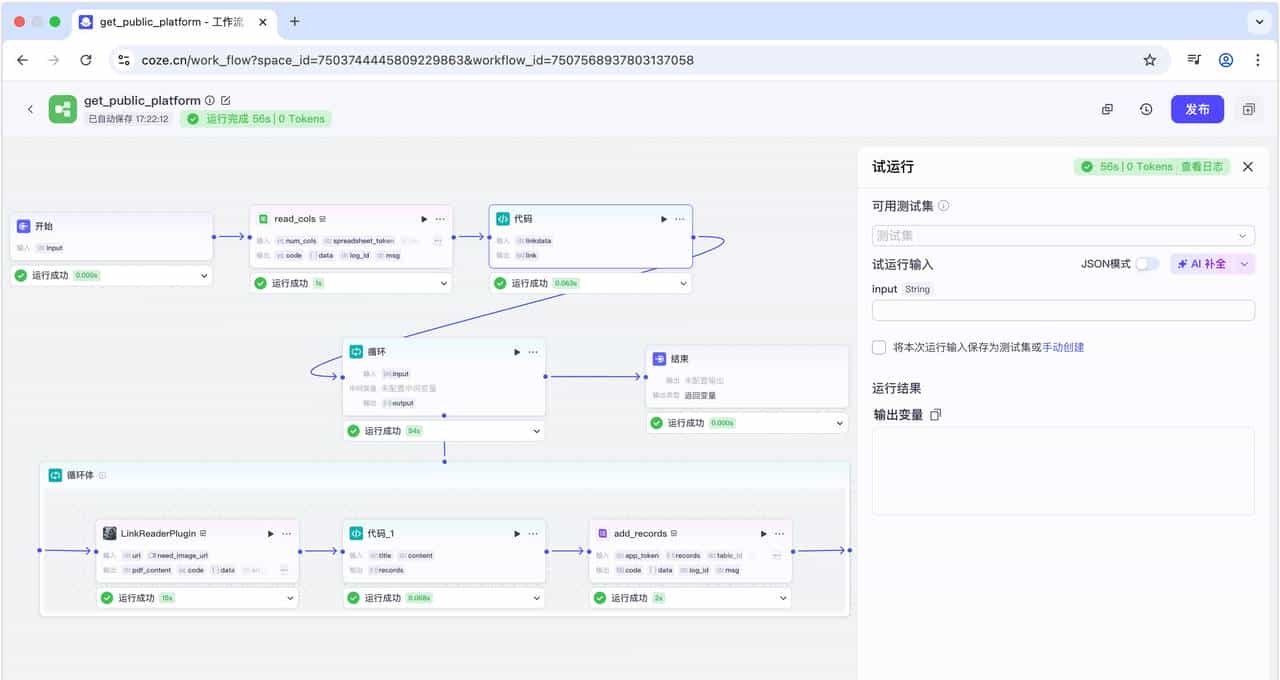Open the resource panel icon at top right

point(1249,109)
